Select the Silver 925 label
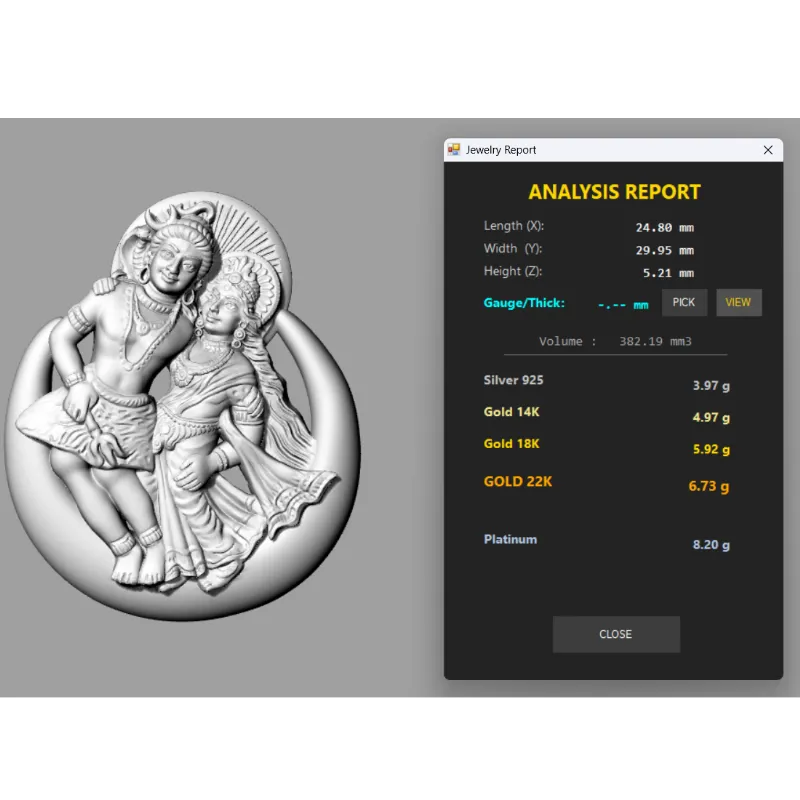800x800 pixels. 514,380
